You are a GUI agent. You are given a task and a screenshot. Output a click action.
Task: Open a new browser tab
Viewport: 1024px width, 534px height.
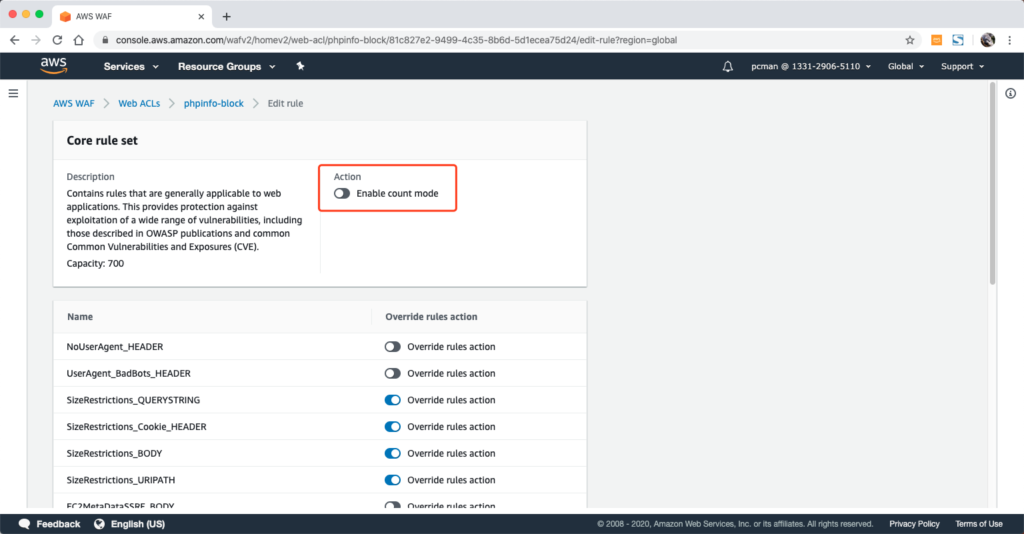226,16
